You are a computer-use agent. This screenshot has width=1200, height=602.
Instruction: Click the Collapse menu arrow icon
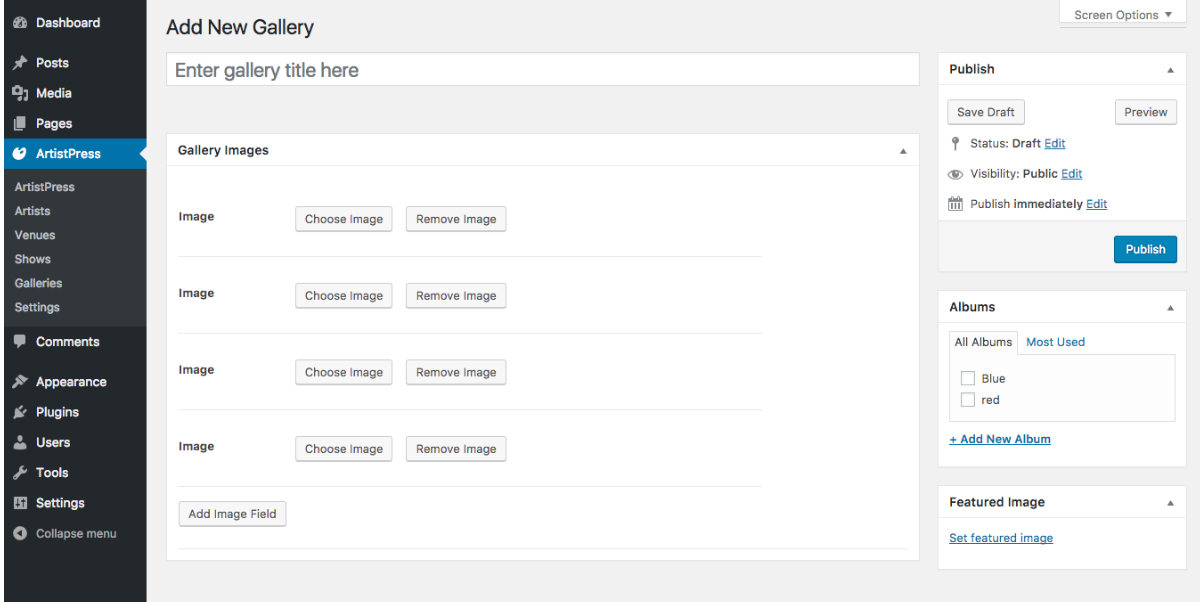pos(19,534)
